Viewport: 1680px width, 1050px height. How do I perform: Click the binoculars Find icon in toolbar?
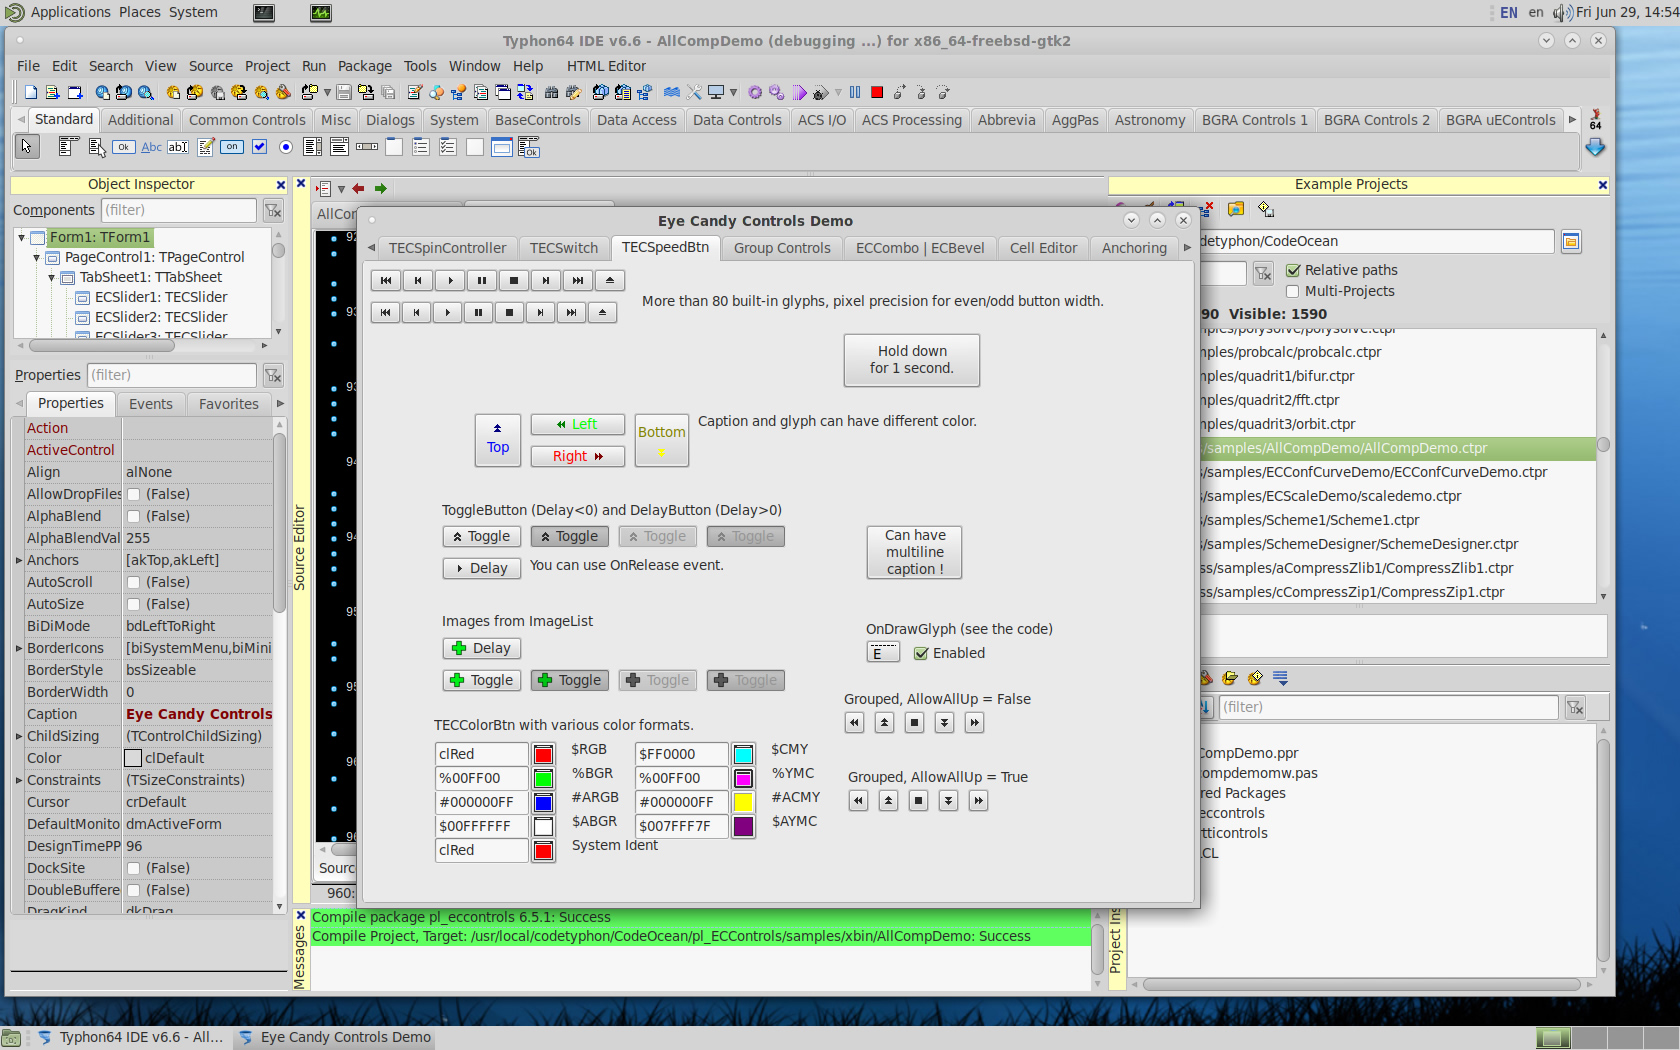551,92
